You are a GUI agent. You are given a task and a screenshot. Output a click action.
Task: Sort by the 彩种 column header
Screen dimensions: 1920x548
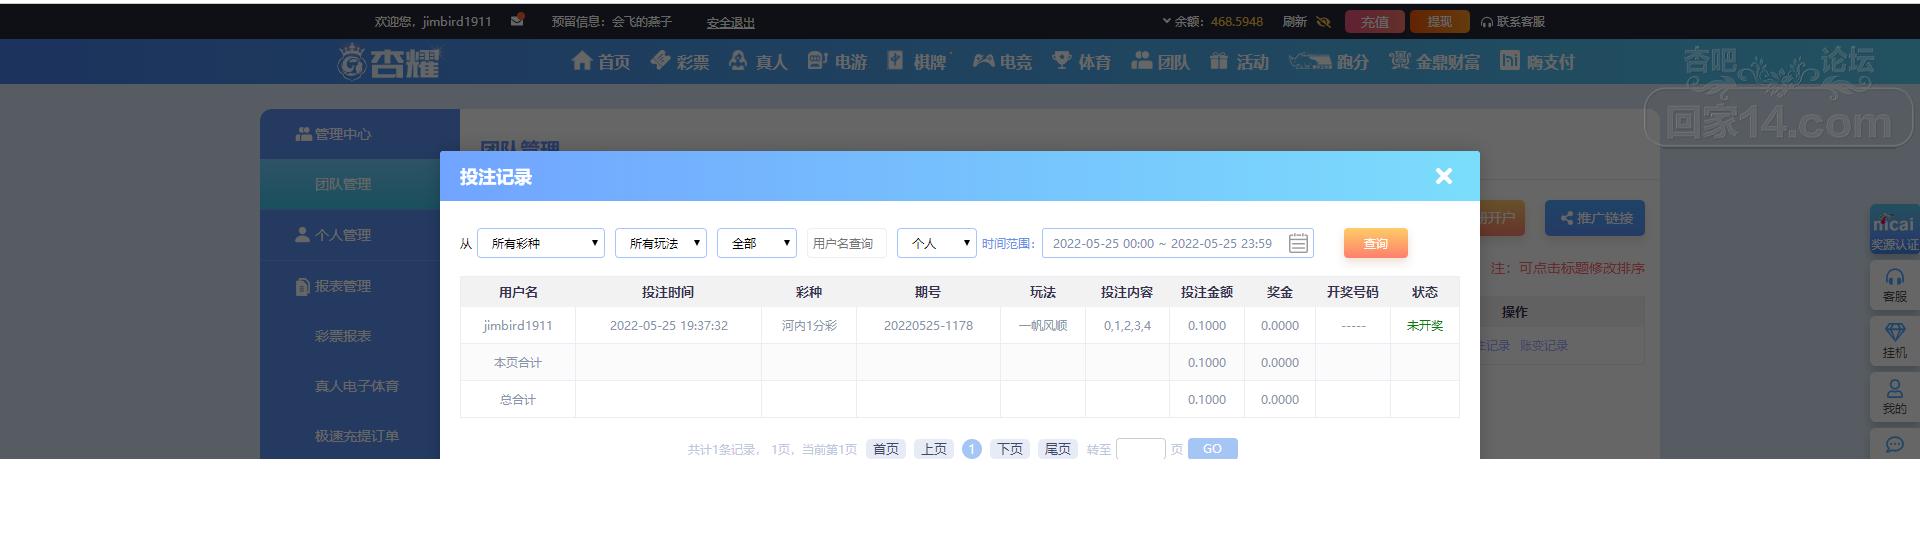(809, 292)
